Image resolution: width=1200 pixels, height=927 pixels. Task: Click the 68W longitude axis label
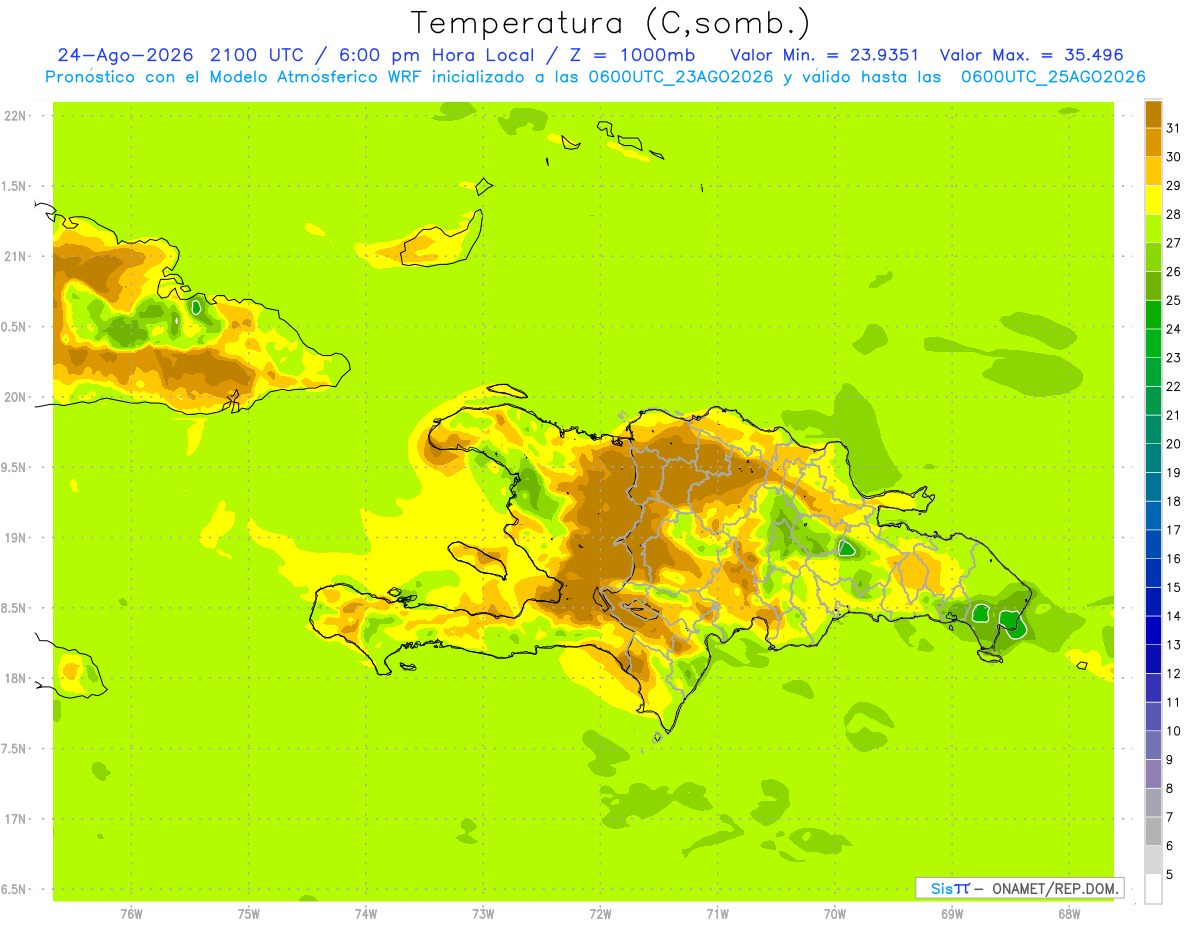point(1069,913)
